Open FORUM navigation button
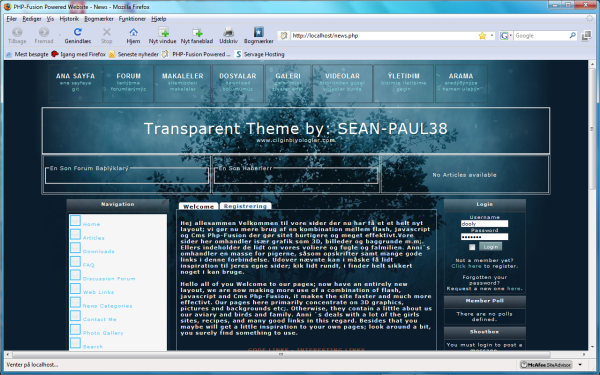Screen dimensions: 600x375 click(x=129, y=83)
